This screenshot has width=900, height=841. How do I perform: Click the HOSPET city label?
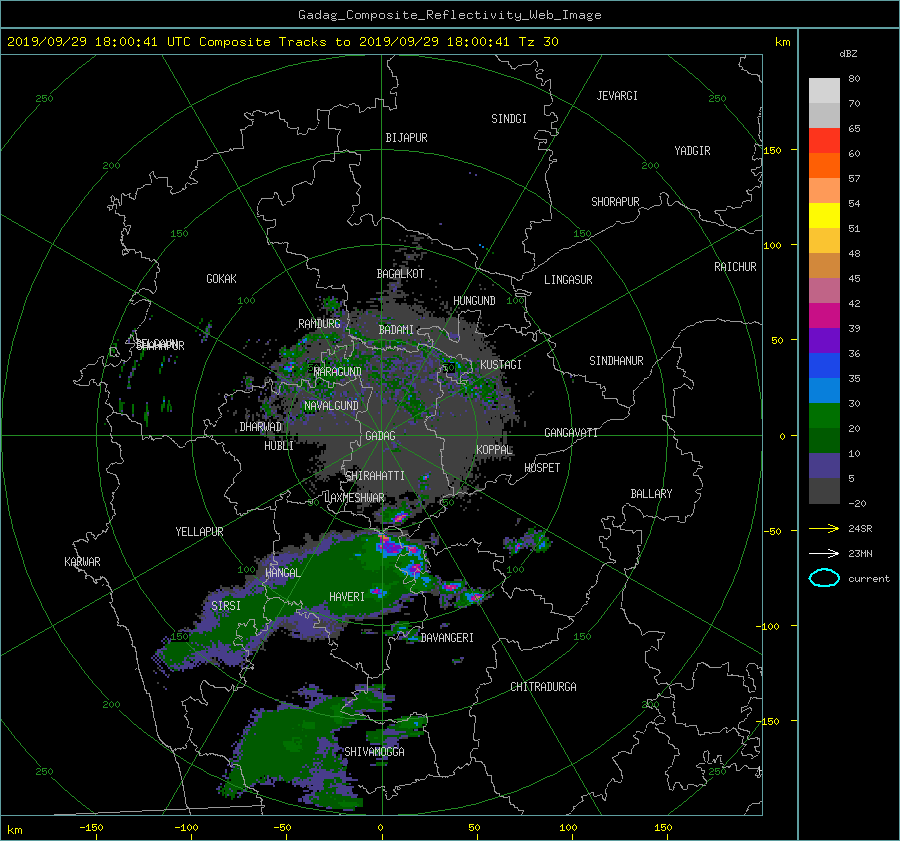point(542,468)
